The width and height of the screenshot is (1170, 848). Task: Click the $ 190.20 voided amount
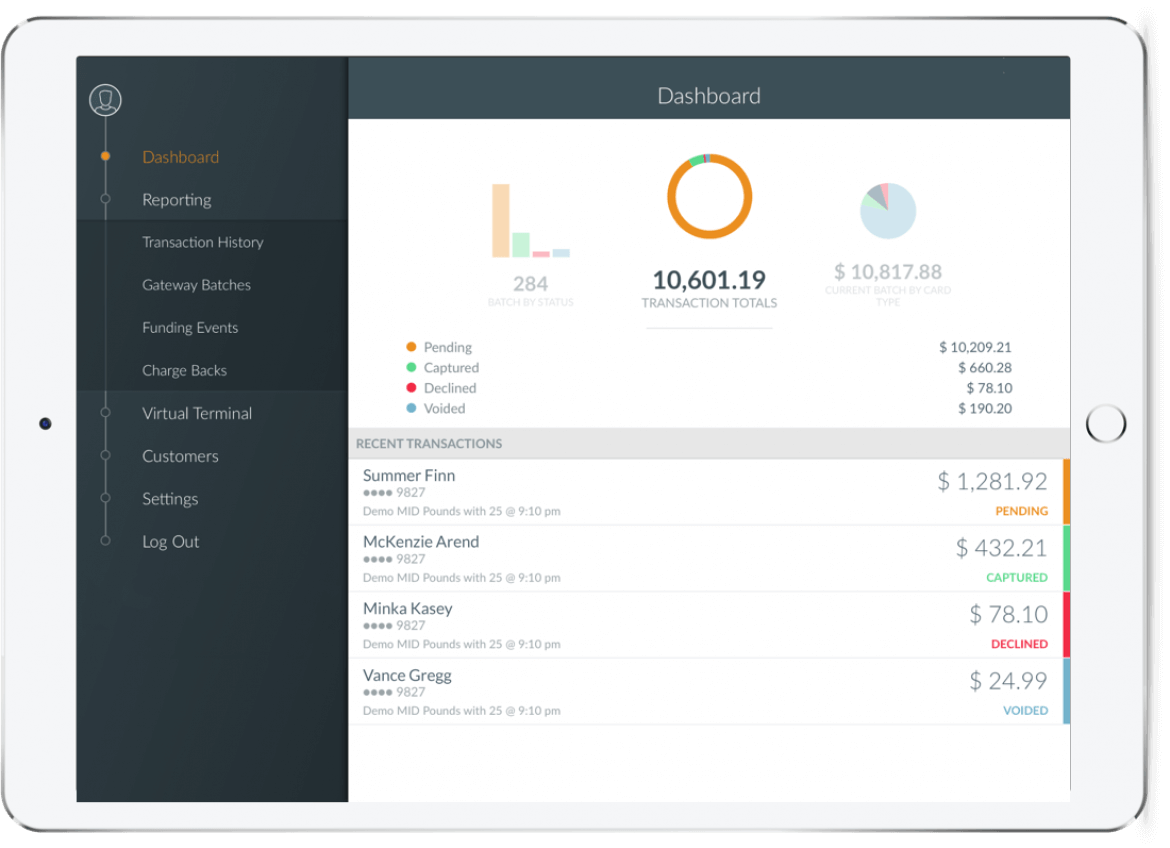[985, 408]
